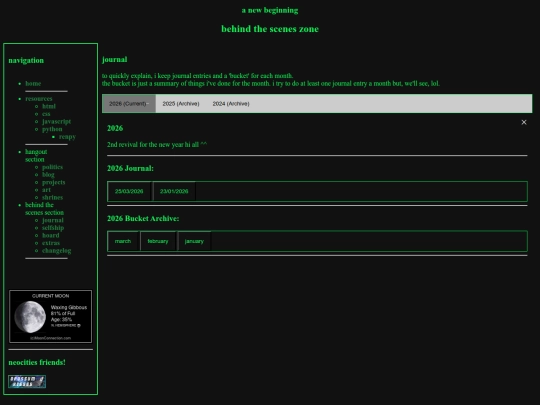The height and width of the screenshot is (405, 540).
Task: Open the python resources link
Action: click(52, 129)
